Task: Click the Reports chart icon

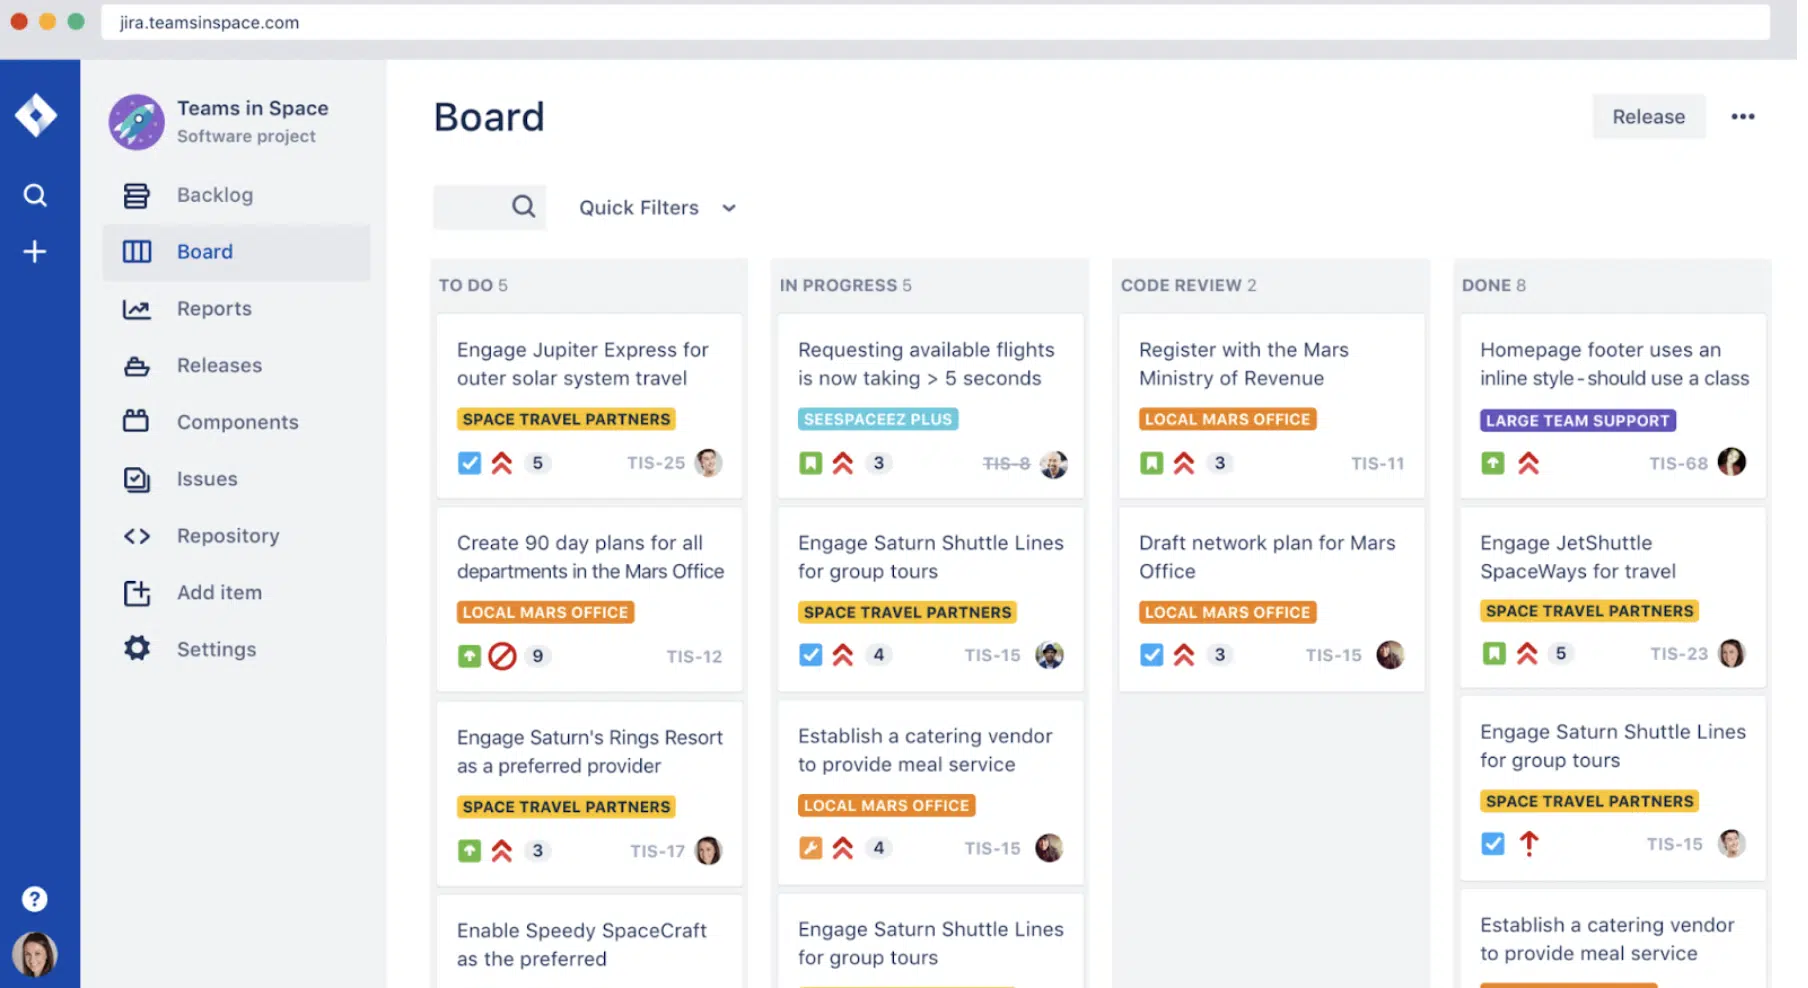Action: click(137, 309)
